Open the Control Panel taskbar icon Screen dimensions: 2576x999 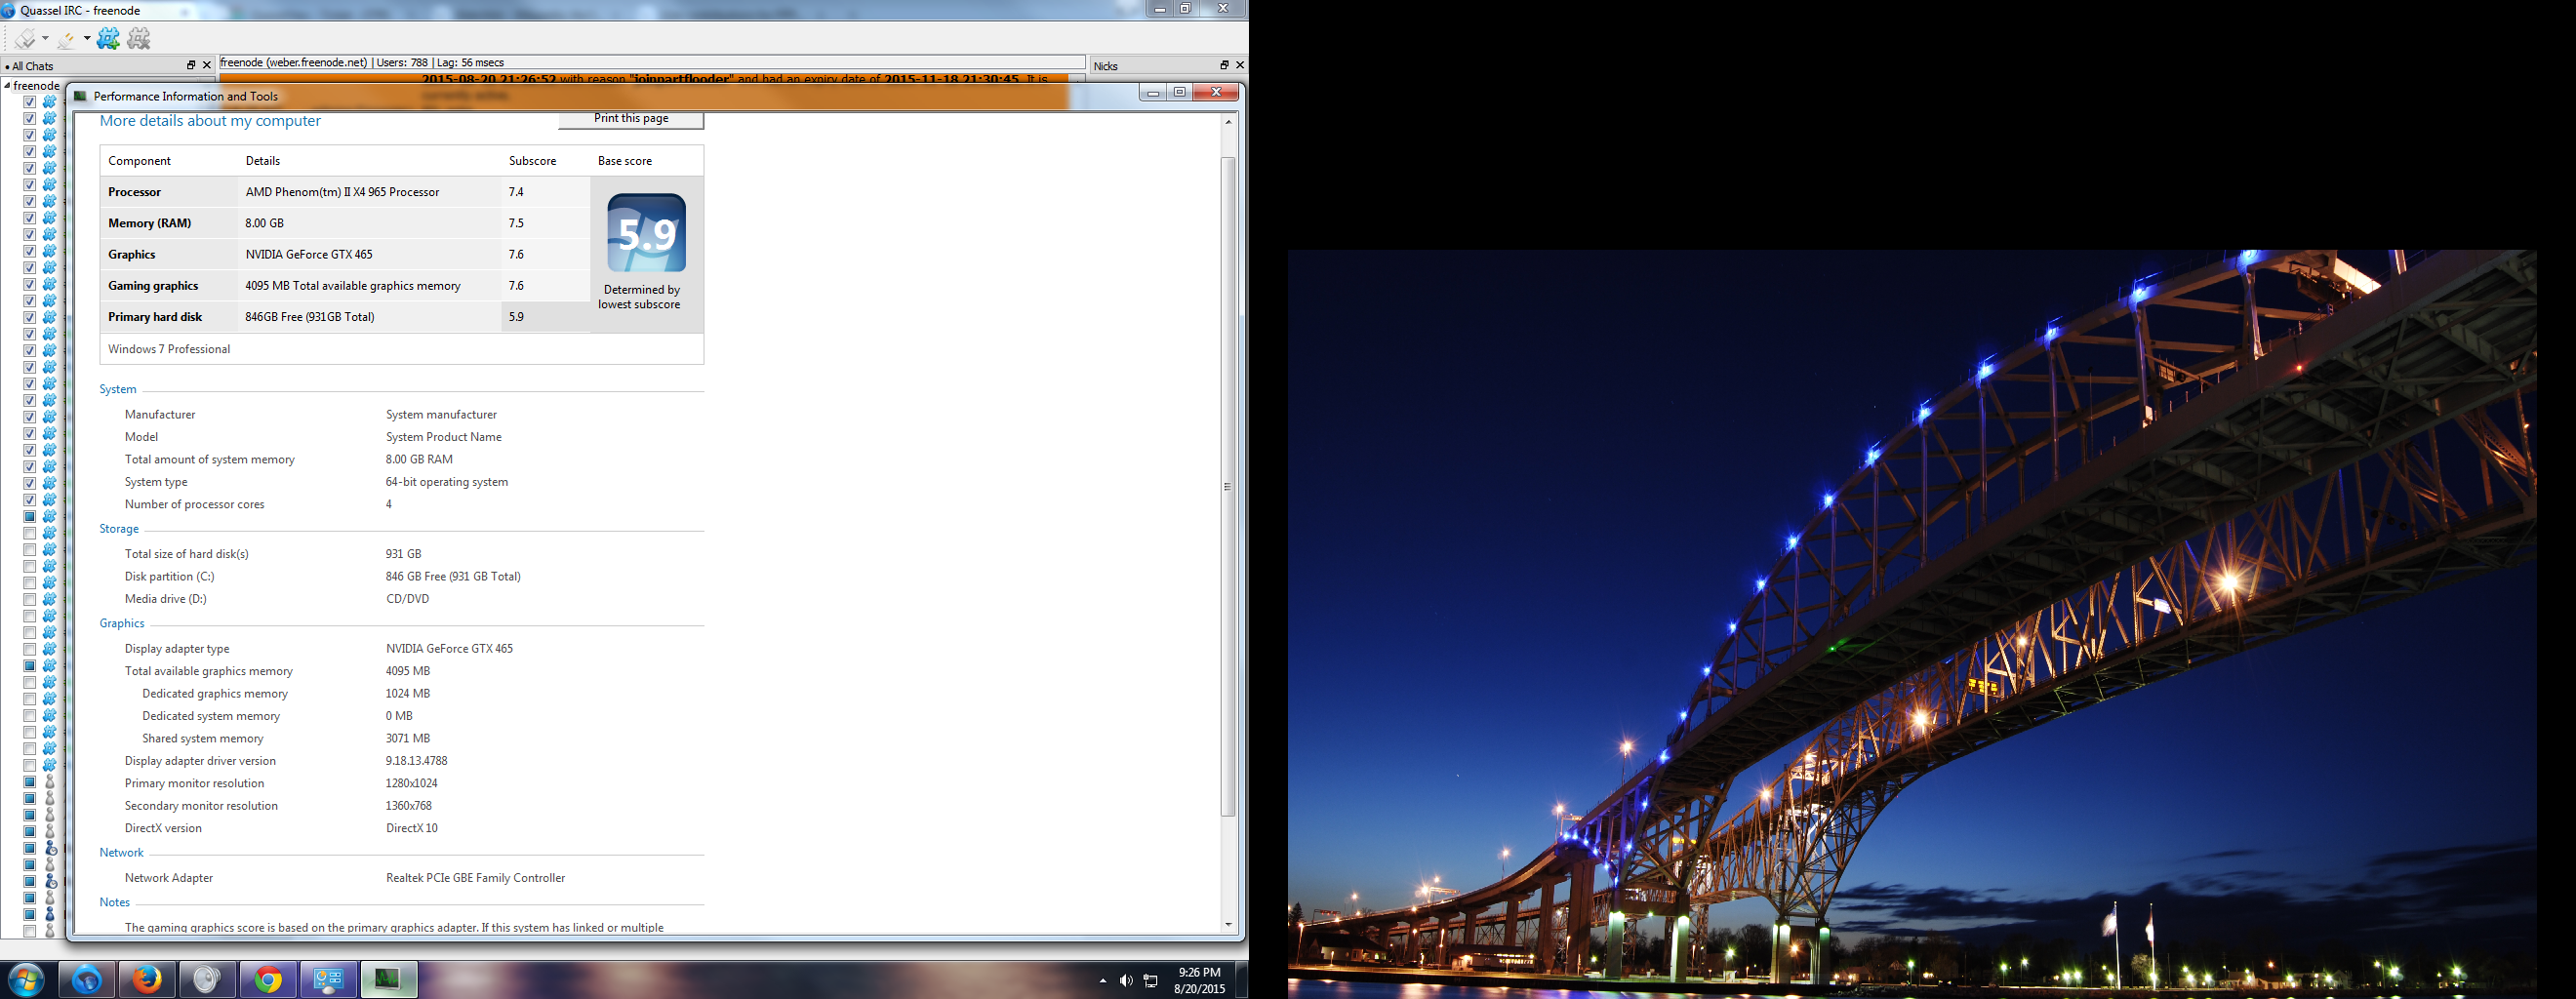(x=328, y=980)
